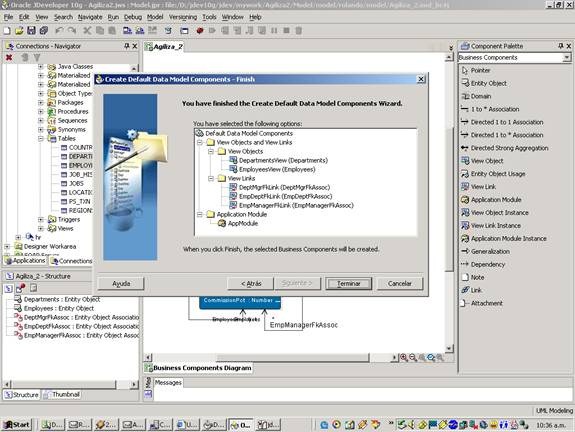The image size is (575, 432).
Task: Click the zoom in icon under diagram
Action: [404, 357]
